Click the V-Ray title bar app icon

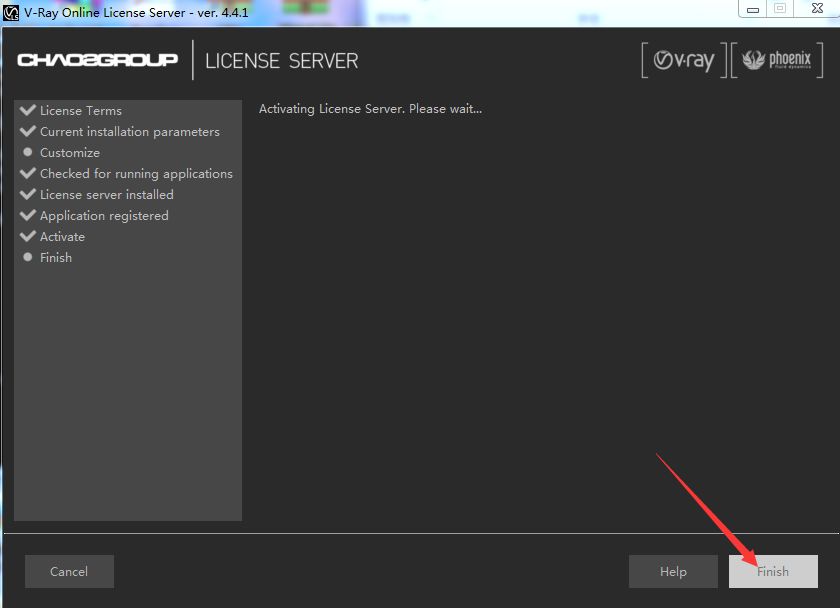coord(11,12)
